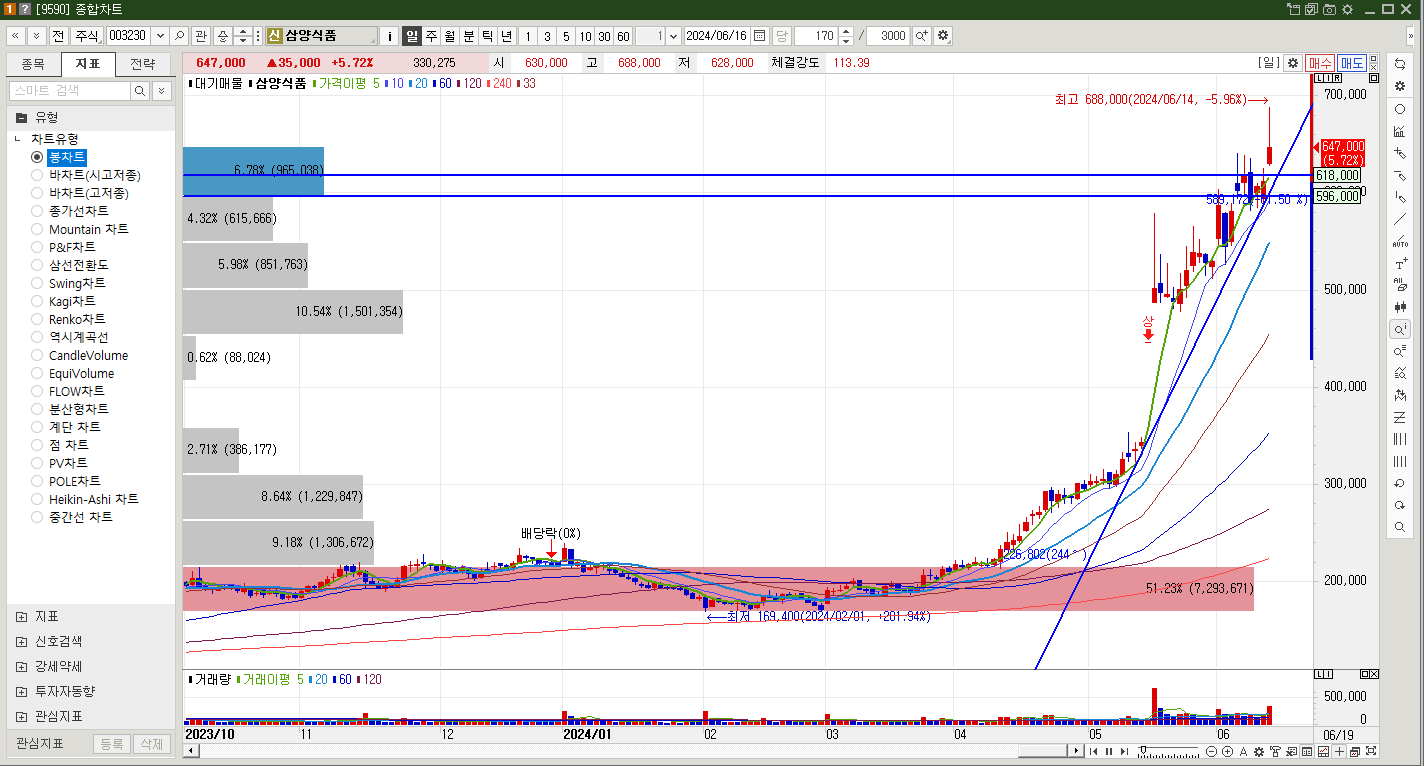1424x766 pixels.
Task: Switch to the 전략 tab
Action: [143, 64]
